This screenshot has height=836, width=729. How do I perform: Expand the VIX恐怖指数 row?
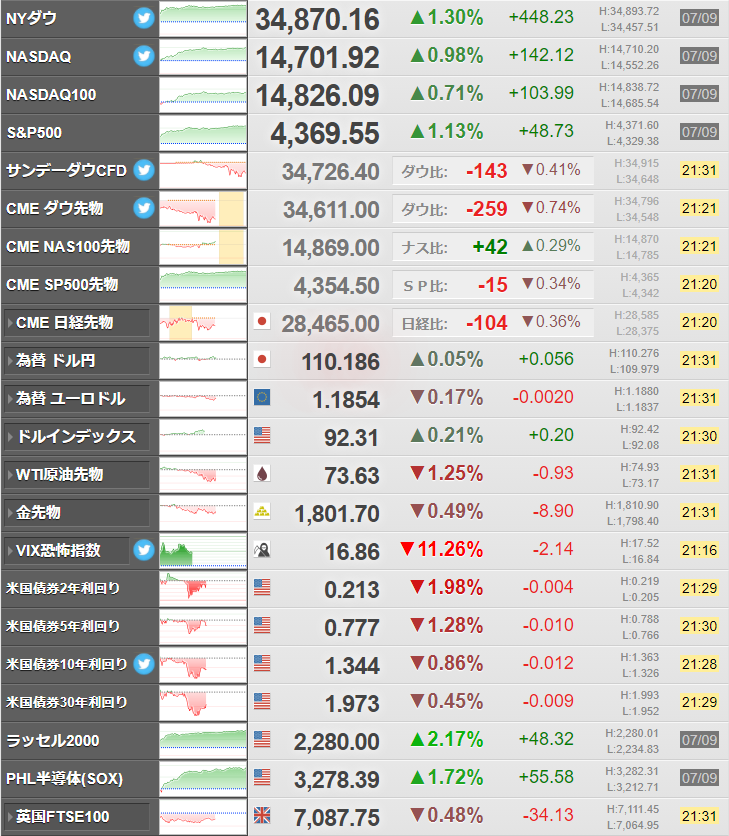point(67,550)
